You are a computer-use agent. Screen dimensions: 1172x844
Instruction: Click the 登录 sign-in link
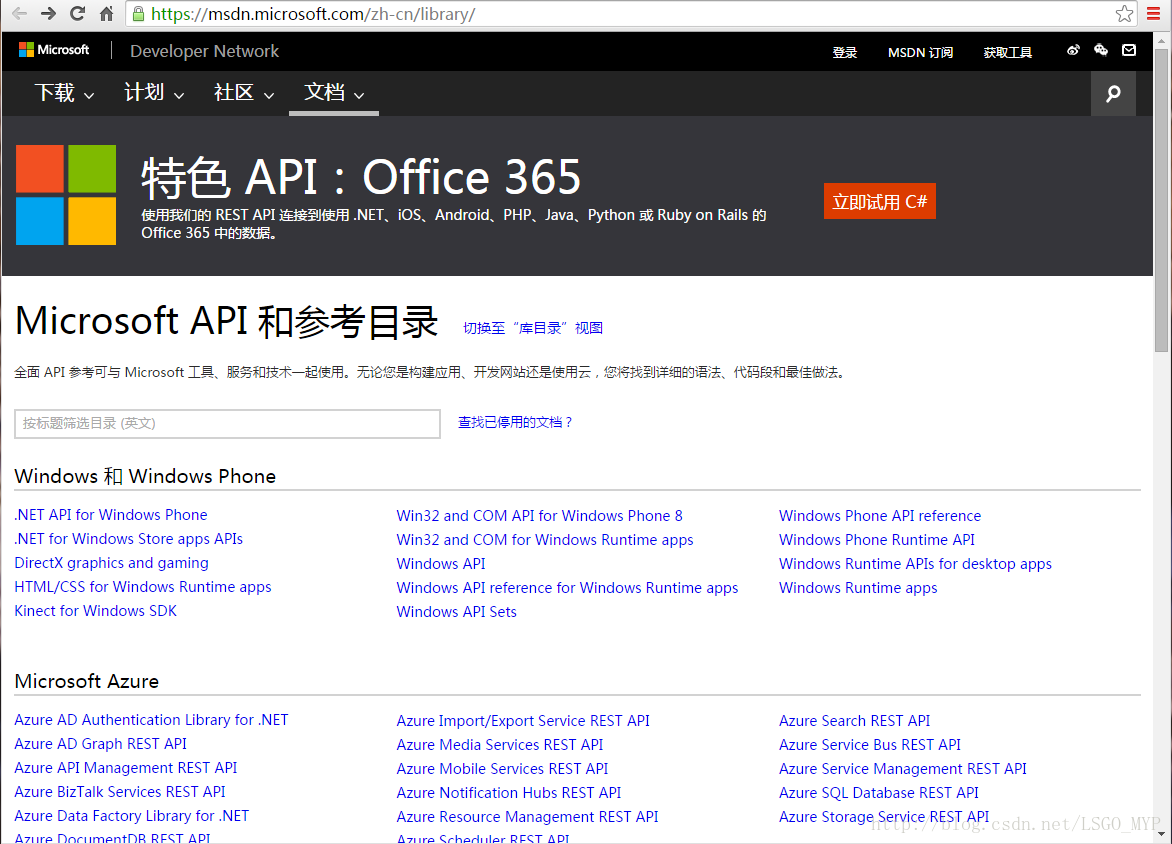tap(845, 52)
